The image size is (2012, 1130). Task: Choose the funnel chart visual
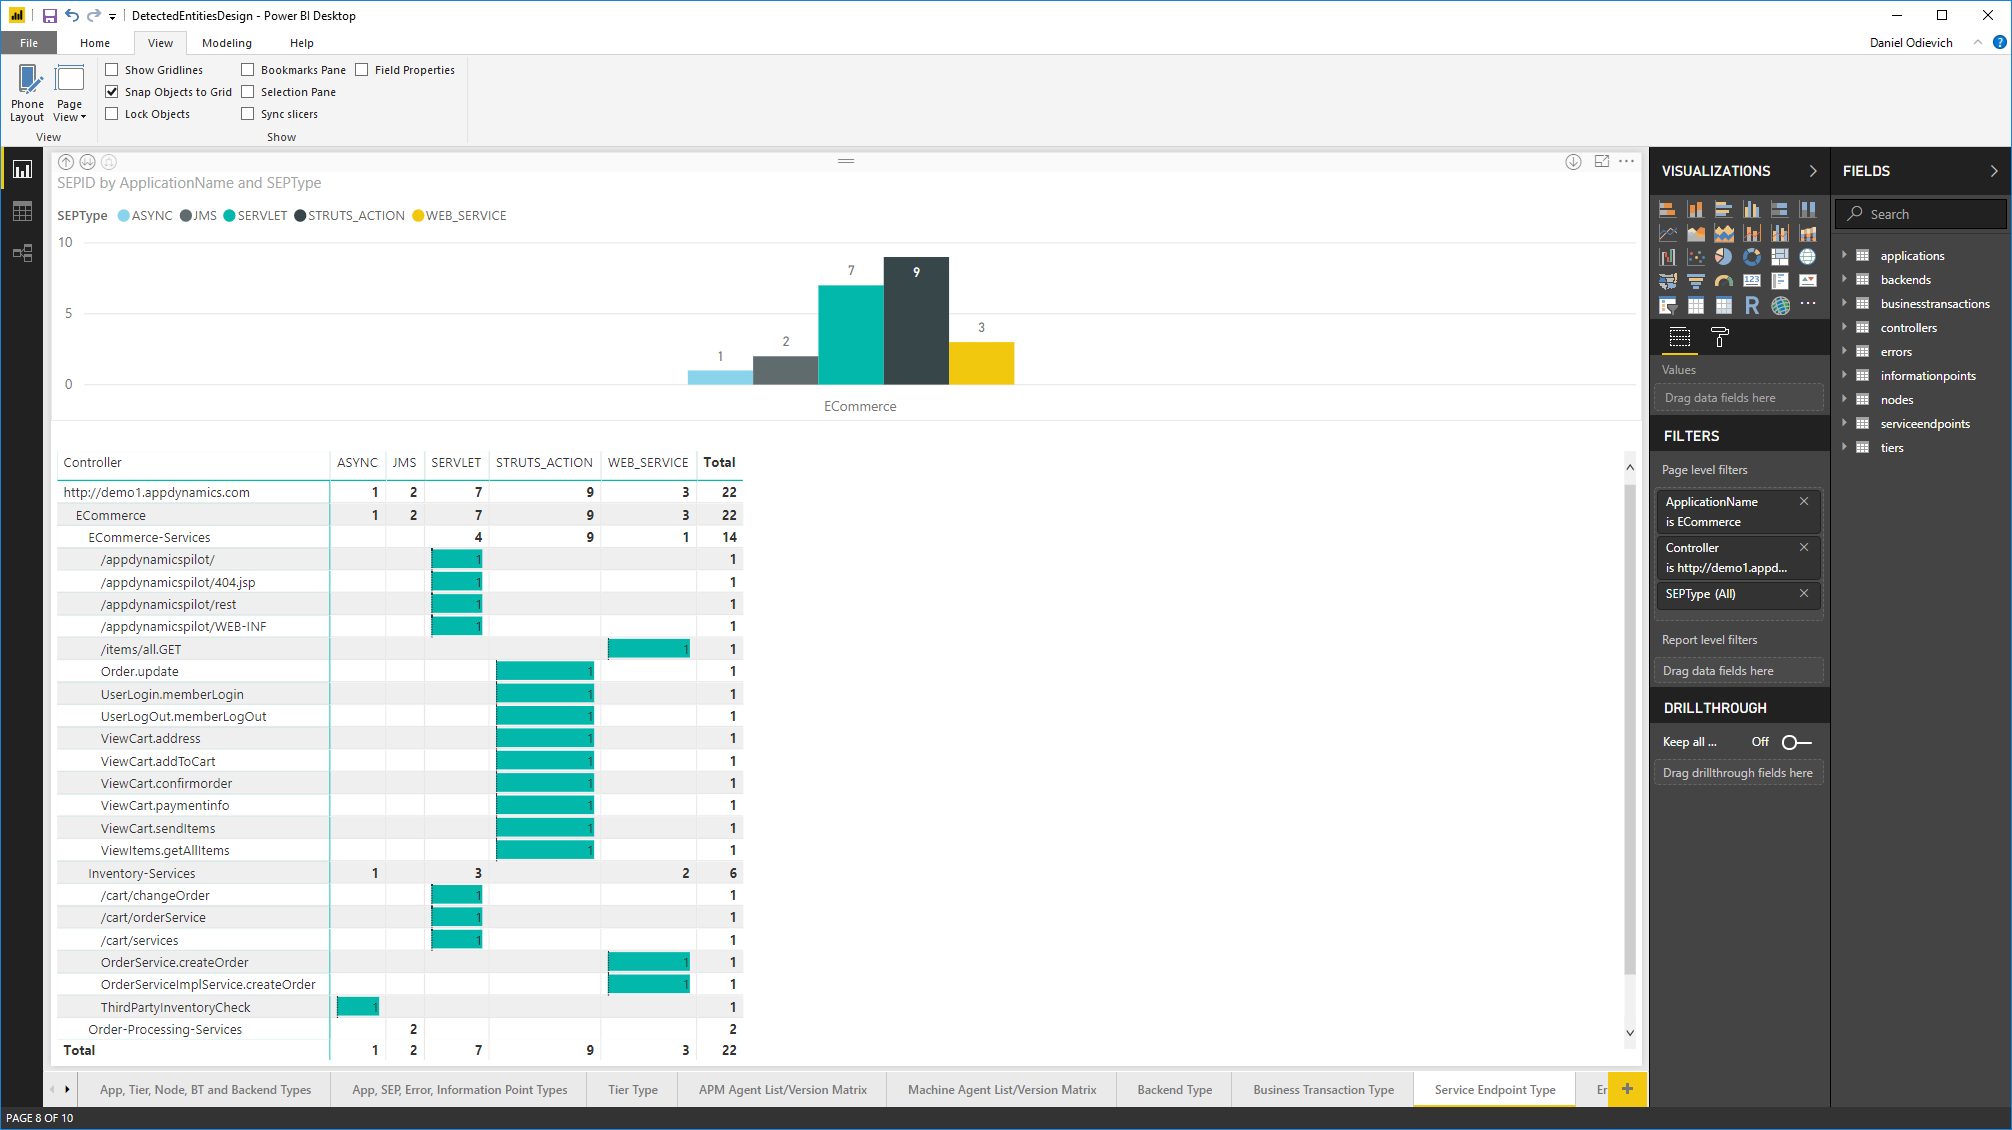(1695, 281)
